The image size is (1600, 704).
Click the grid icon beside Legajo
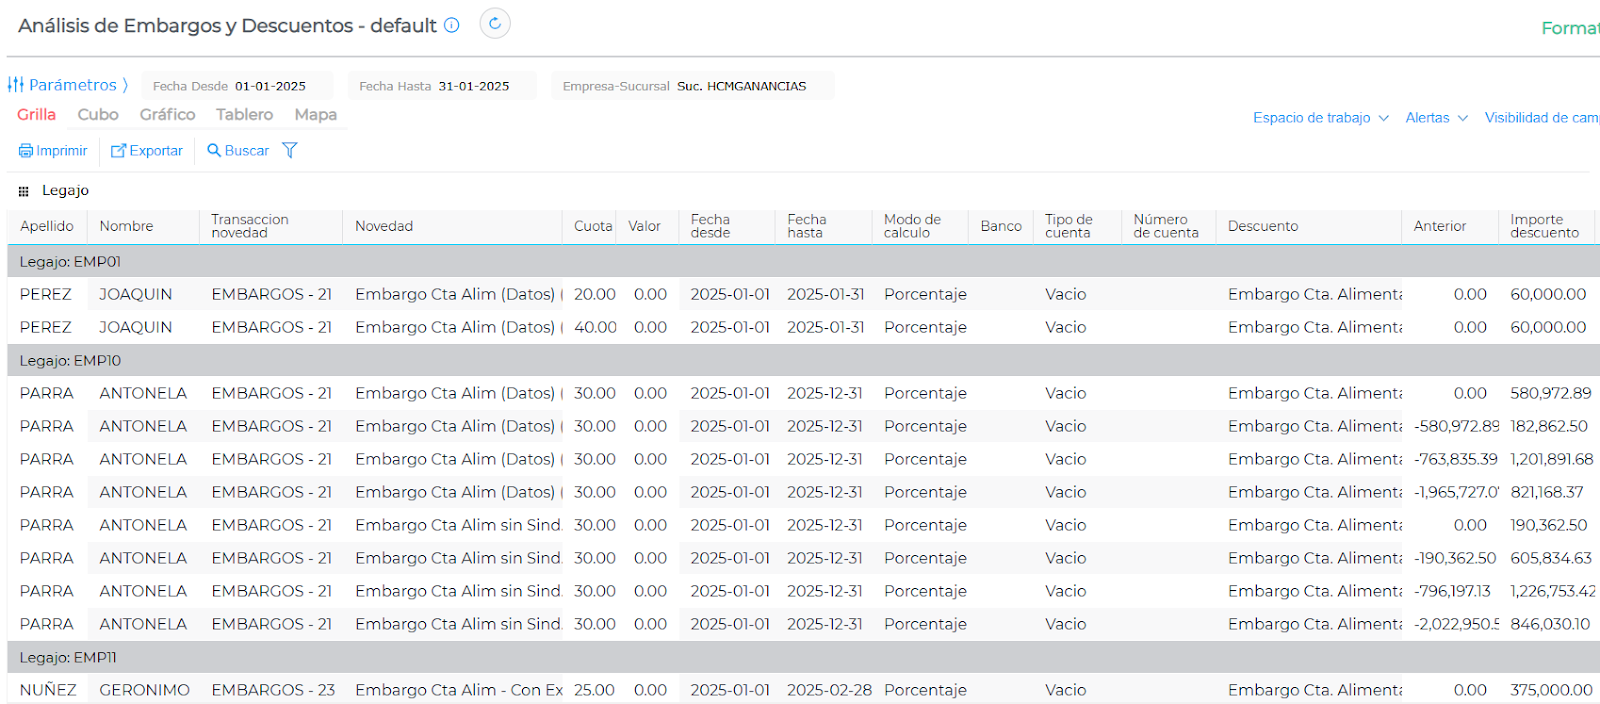(24, 191)
